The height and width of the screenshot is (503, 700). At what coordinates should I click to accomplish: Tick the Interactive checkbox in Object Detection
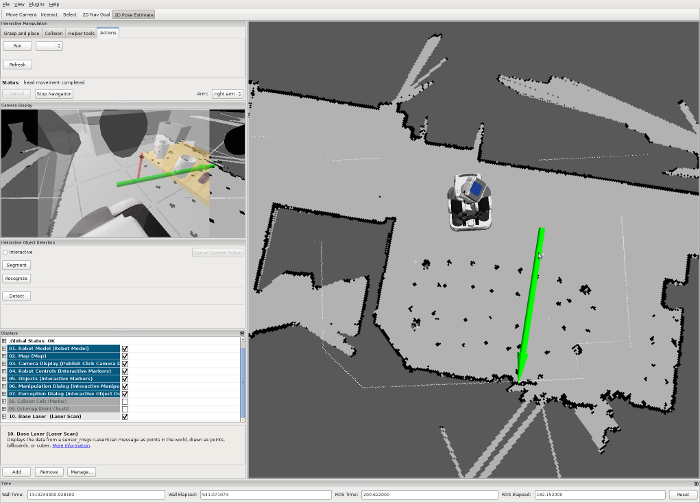(x=5, y=252)
